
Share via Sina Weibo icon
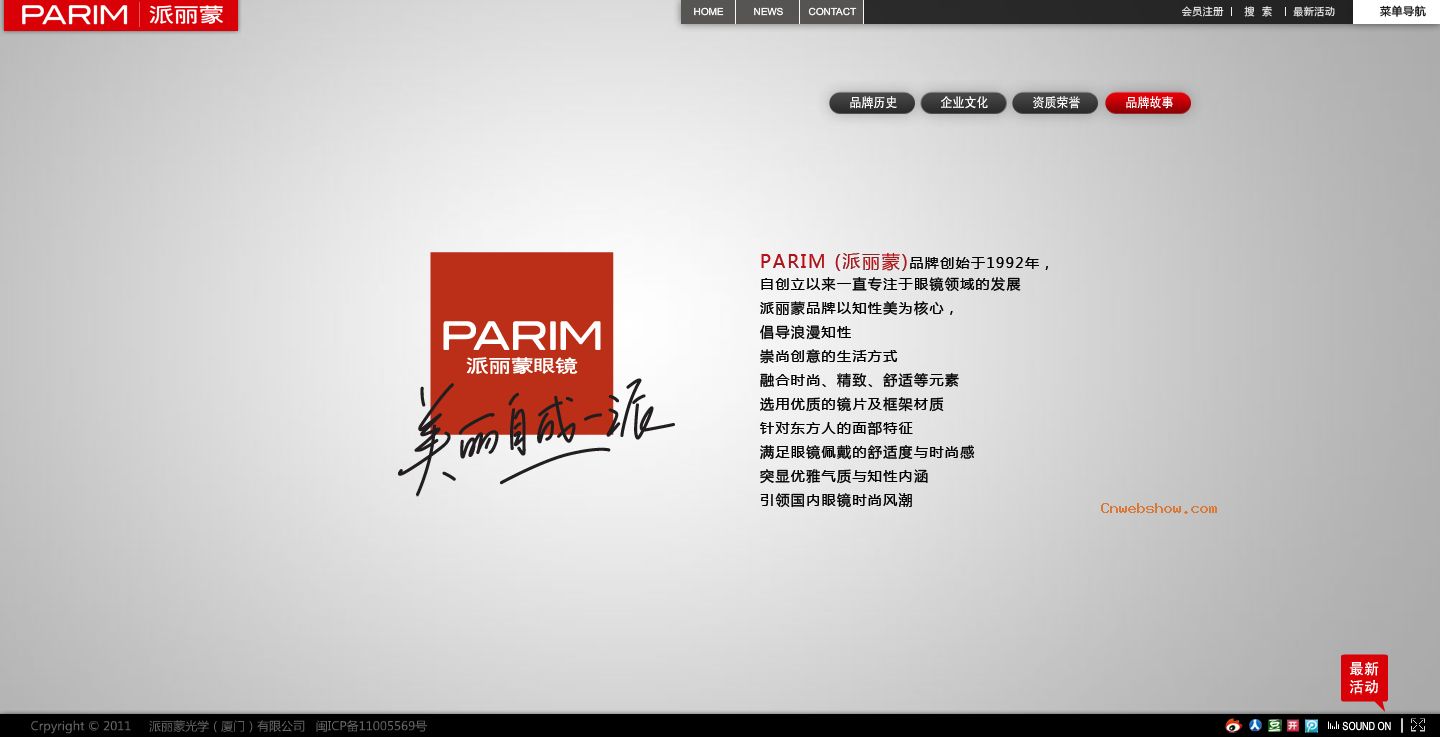tap(1233, 726)
